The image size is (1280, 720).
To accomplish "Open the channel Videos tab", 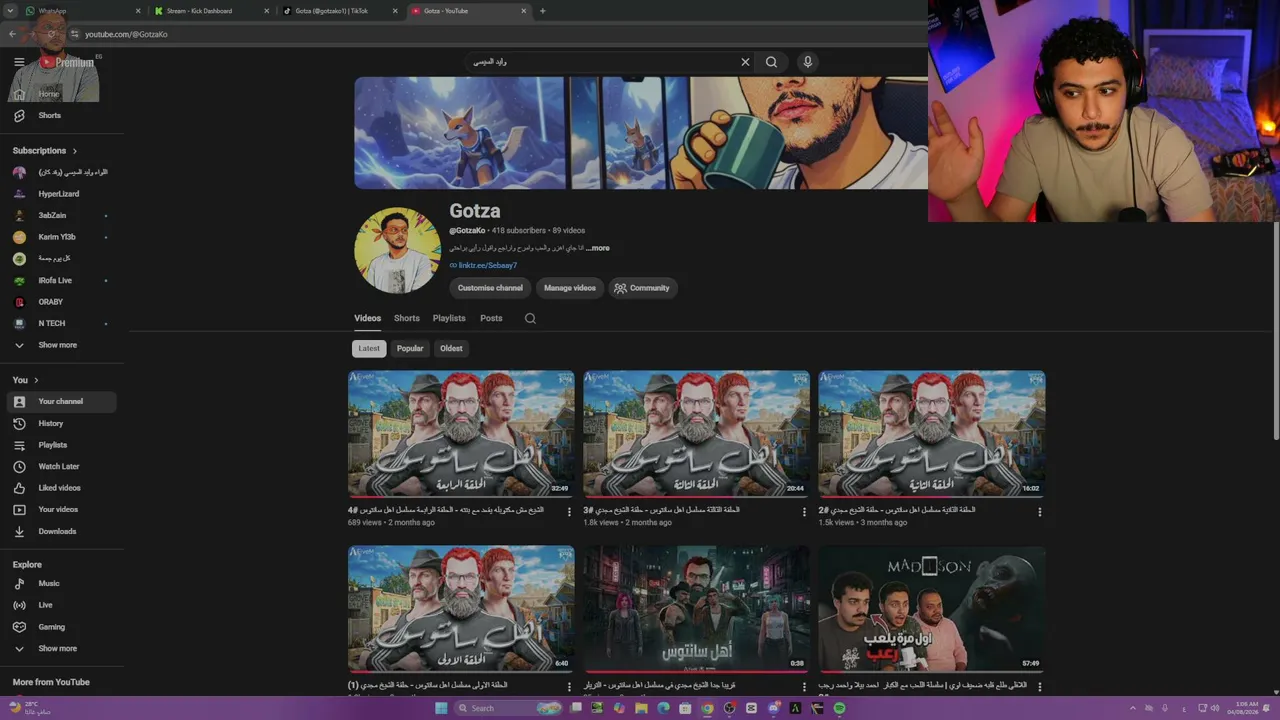I will pos(367,319).
